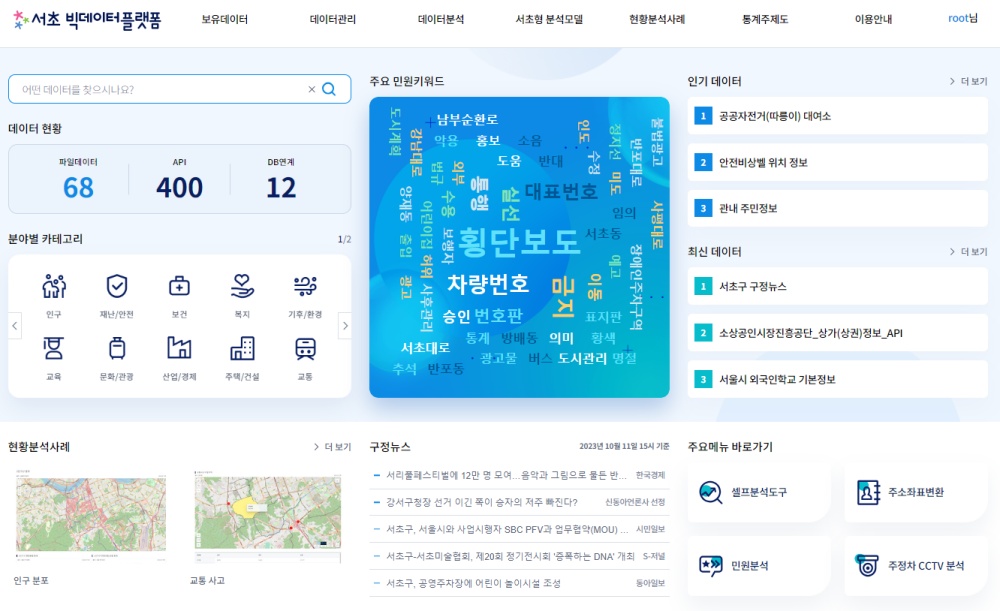Open the 강서구청장 선거 news headline

[x=482, y=502]
